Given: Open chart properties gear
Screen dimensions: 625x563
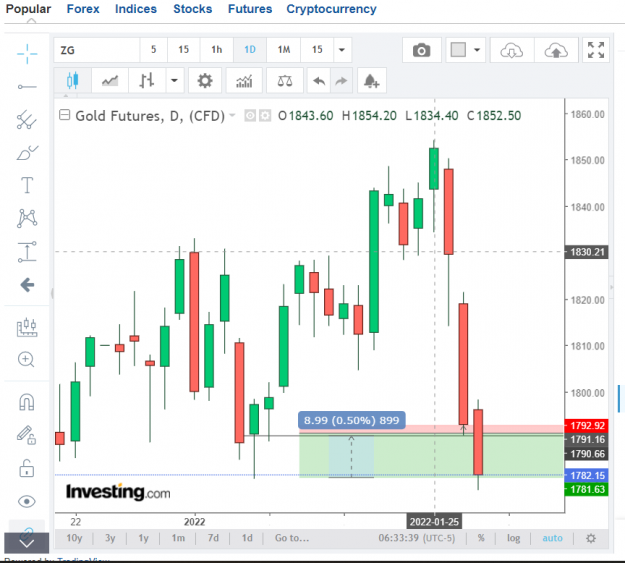Looking at the screenshot, I should (205, 81).
